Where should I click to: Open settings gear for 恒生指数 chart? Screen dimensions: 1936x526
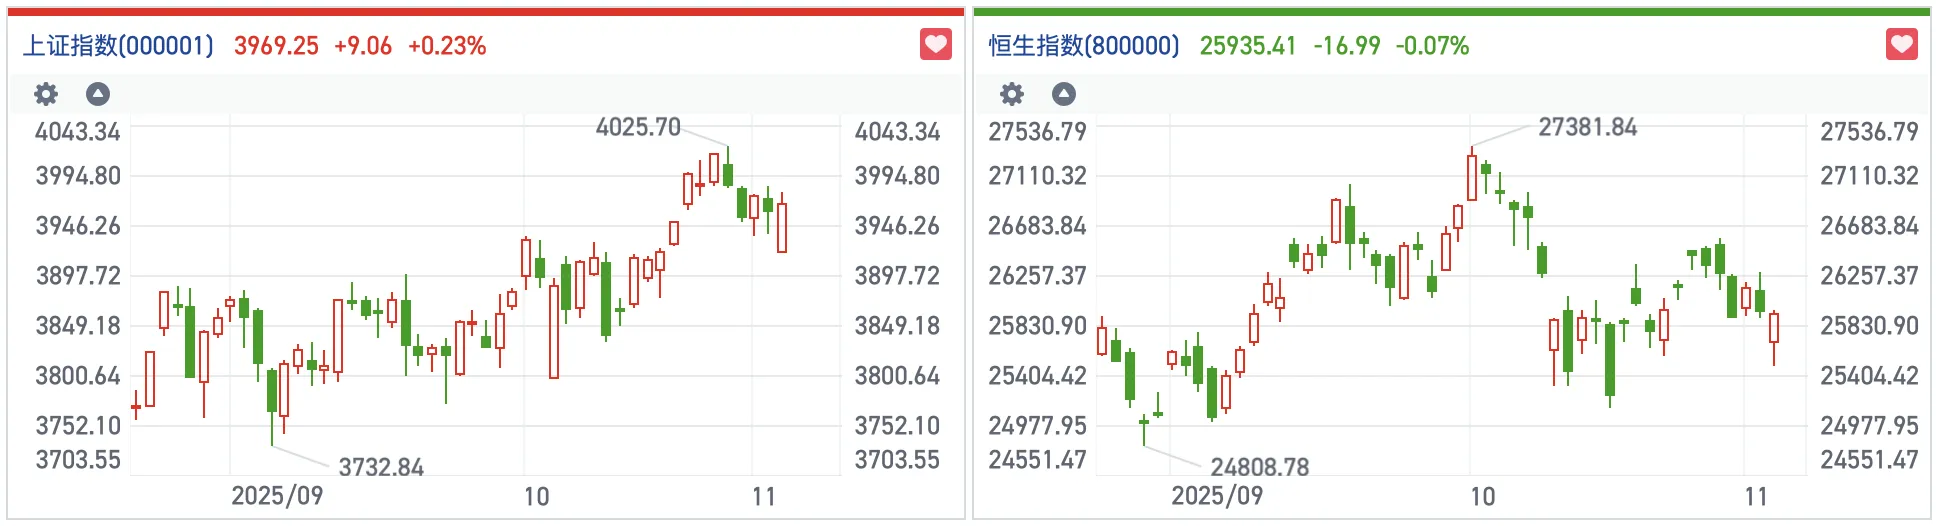(1012, 94)
